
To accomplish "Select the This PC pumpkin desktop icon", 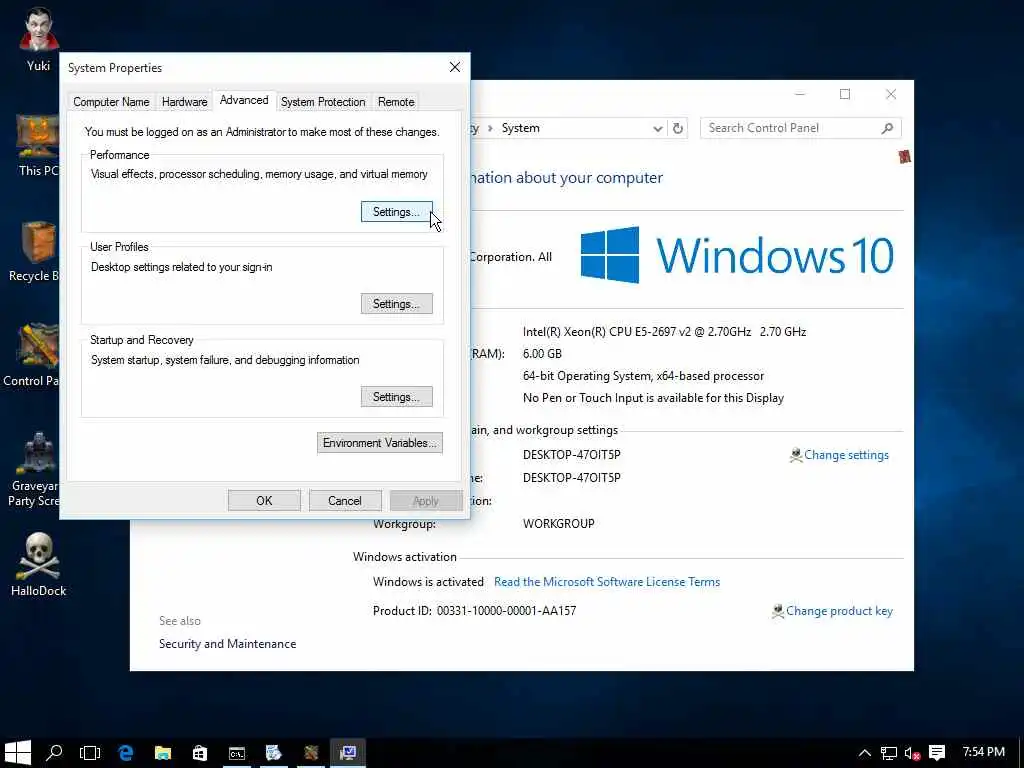I will click(38, 145).
